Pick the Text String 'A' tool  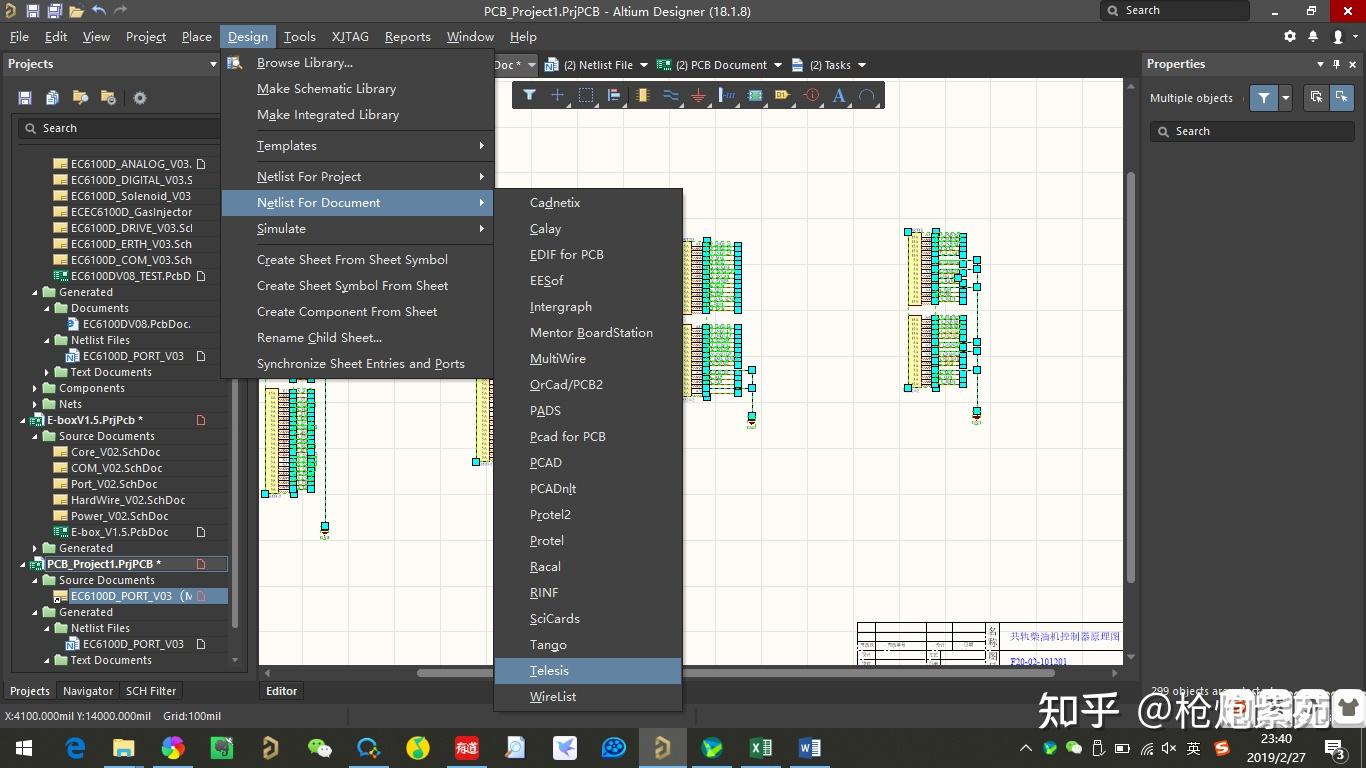(x=839, y=96)
